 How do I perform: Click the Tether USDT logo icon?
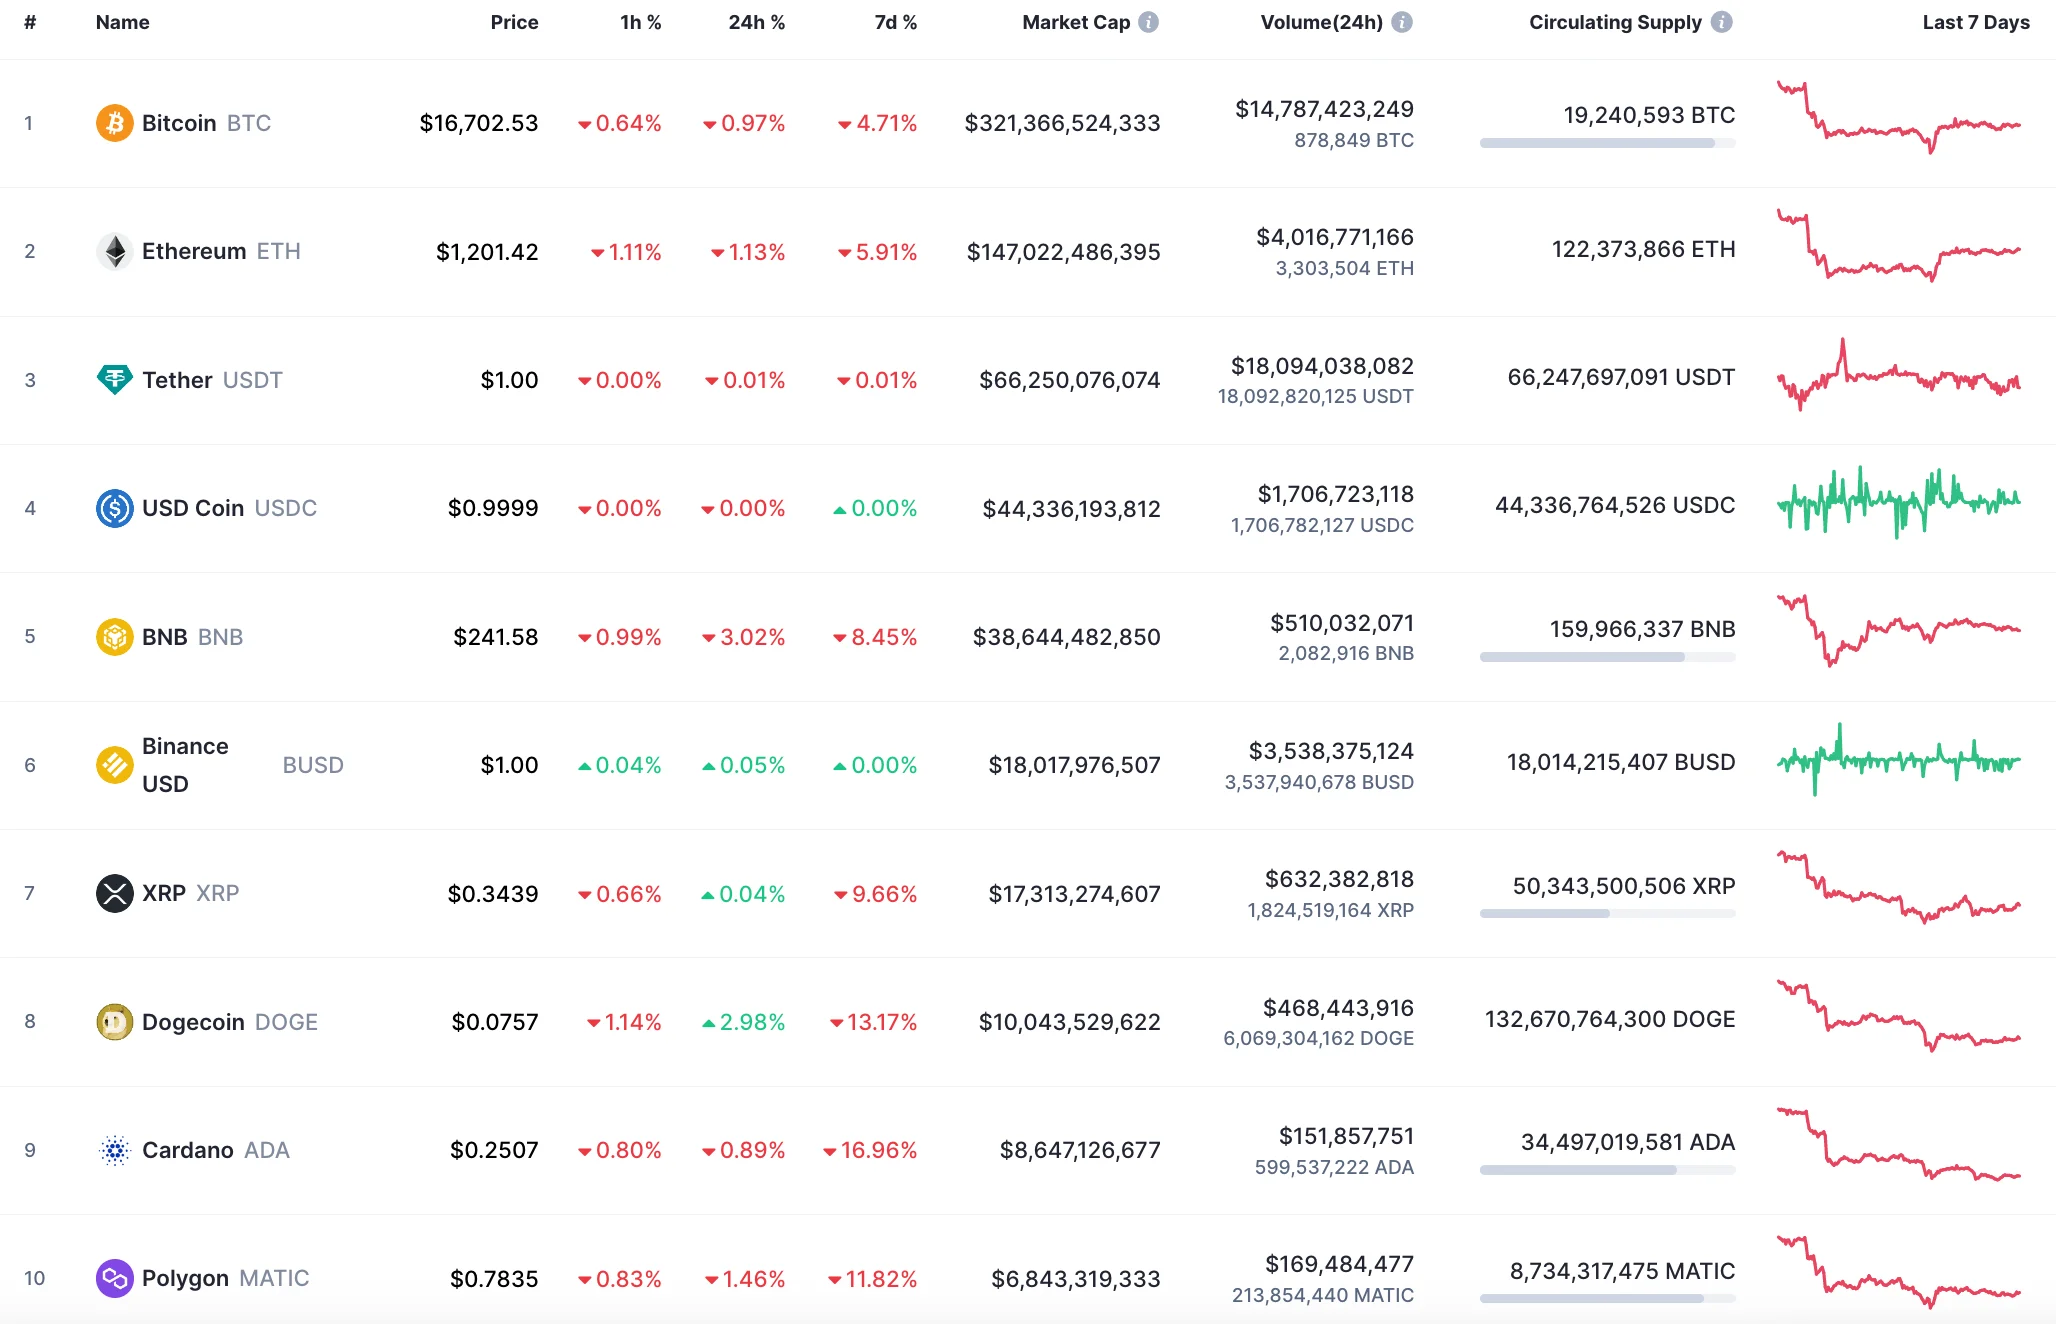click(115, 379)
